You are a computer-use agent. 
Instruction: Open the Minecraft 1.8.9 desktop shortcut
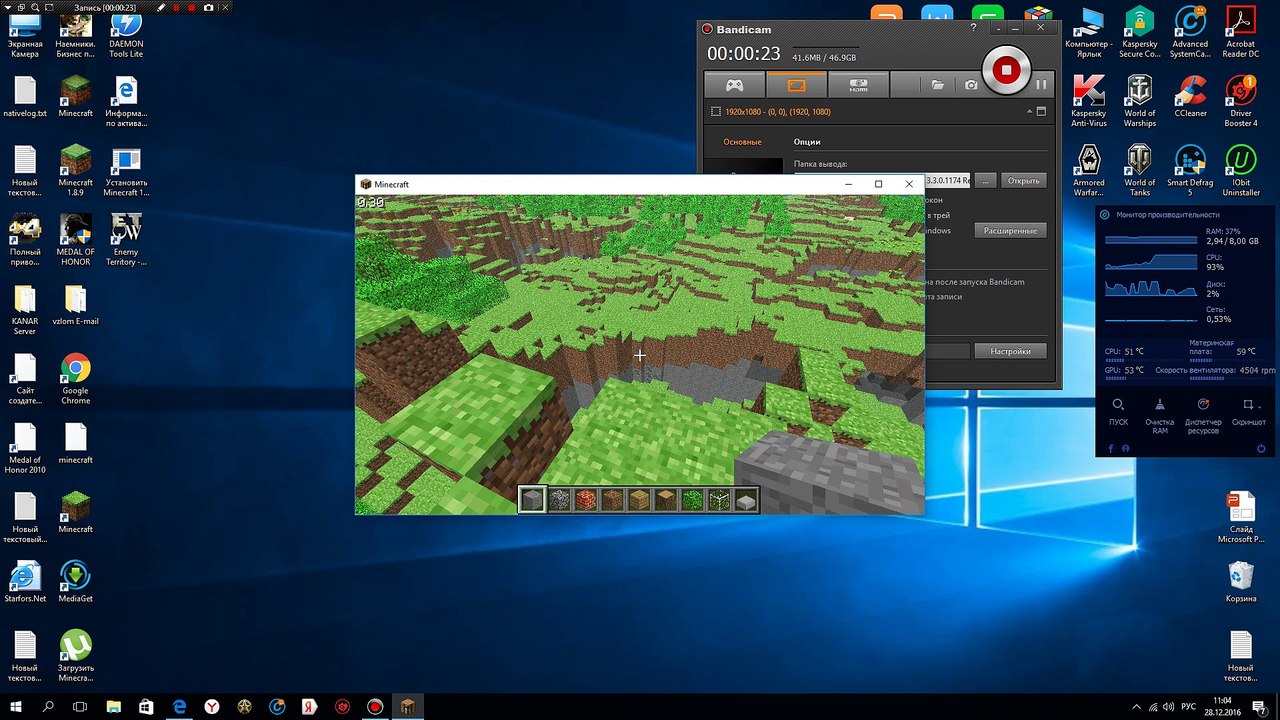pos(75,171)
